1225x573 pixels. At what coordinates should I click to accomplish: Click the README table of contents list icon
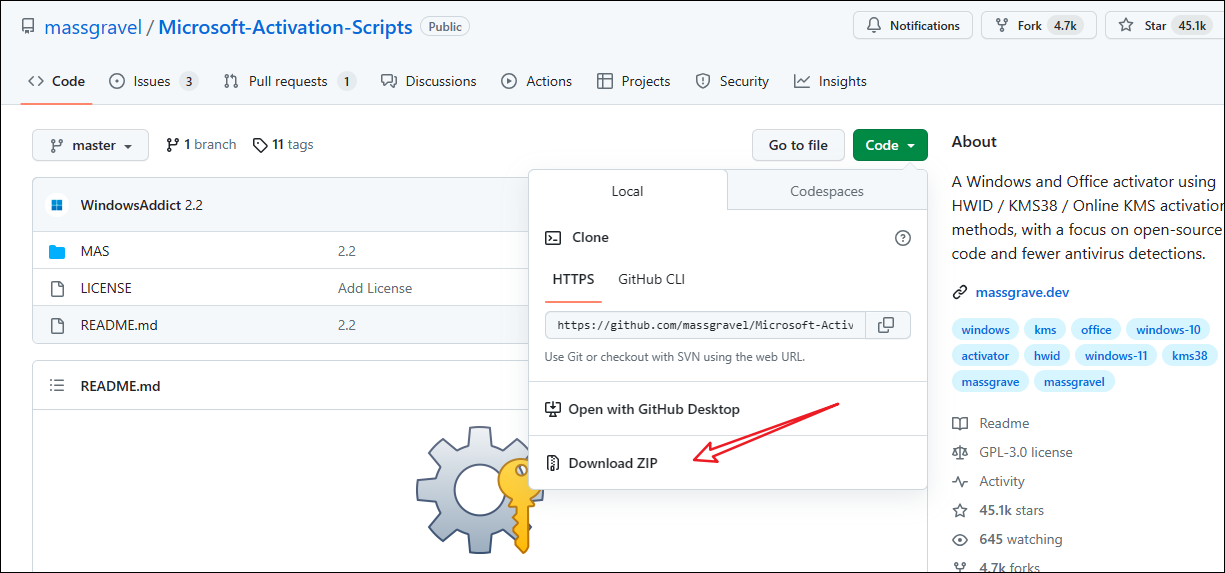(x=57, y=386)
